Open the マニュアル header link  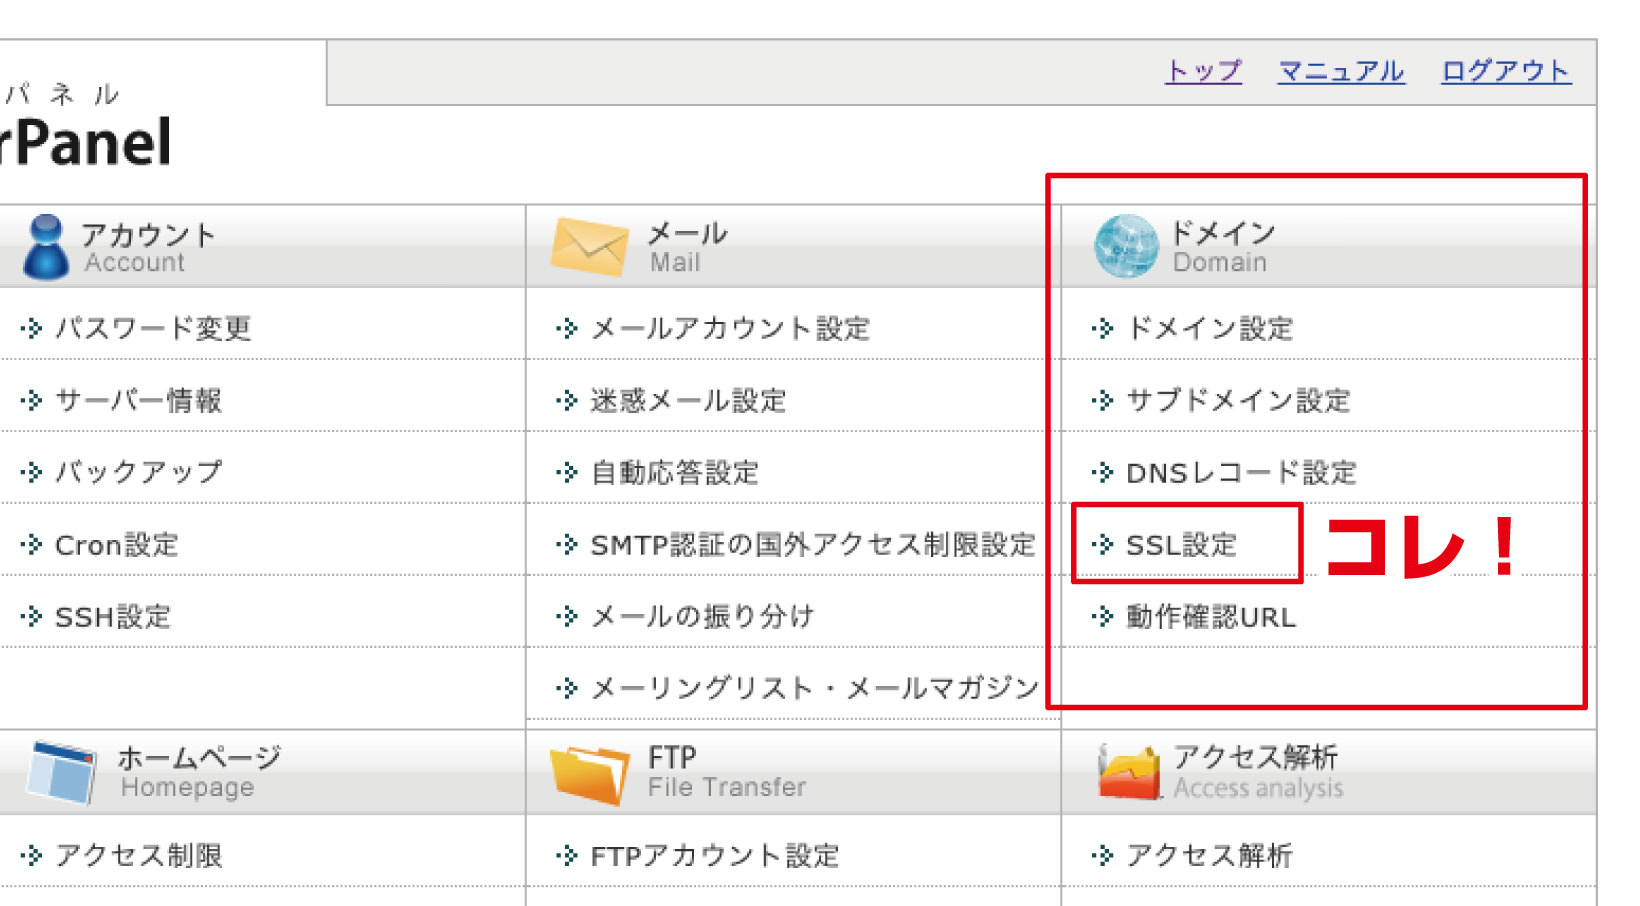pos(1341,71)
